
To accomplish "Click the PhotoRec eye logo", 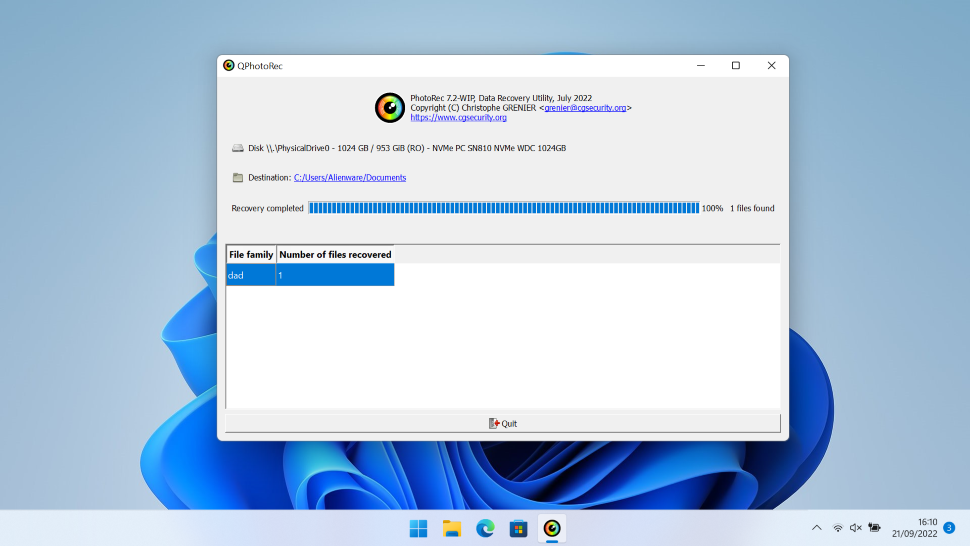I will [390, 108].
